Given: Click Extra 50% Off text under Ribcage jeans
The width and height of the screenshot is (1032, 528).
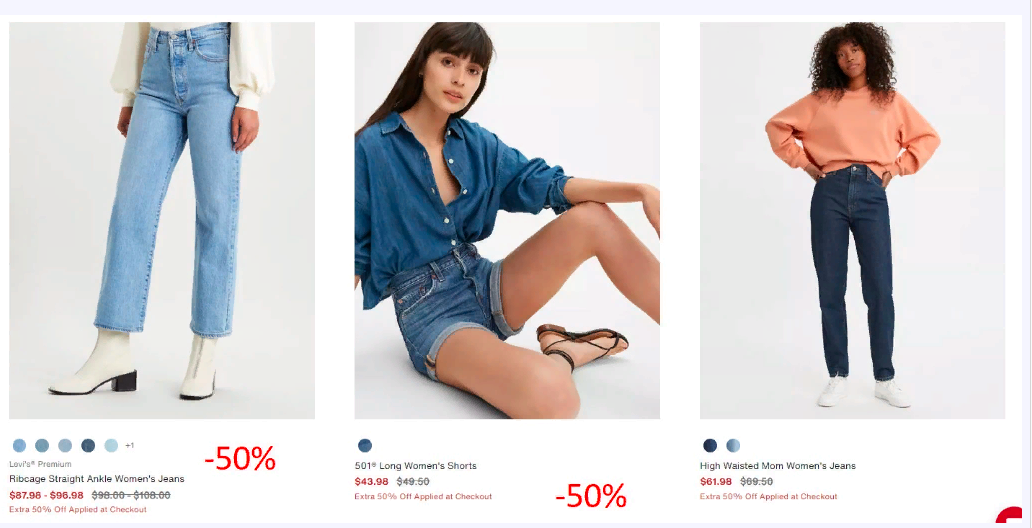Looking at the screenshot, I should 78,510.
